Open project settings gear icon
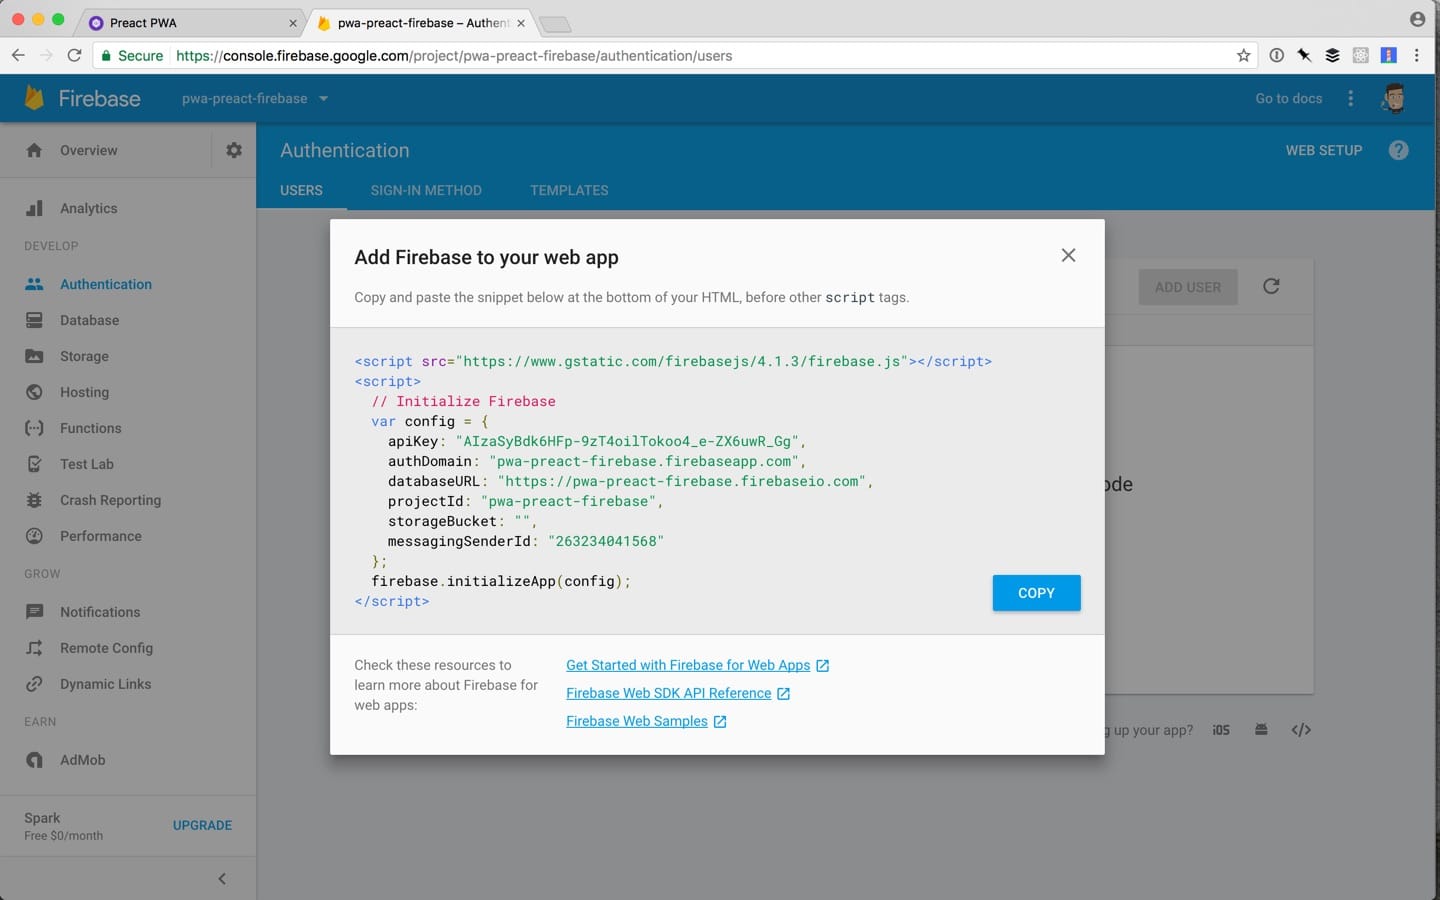 234,150
